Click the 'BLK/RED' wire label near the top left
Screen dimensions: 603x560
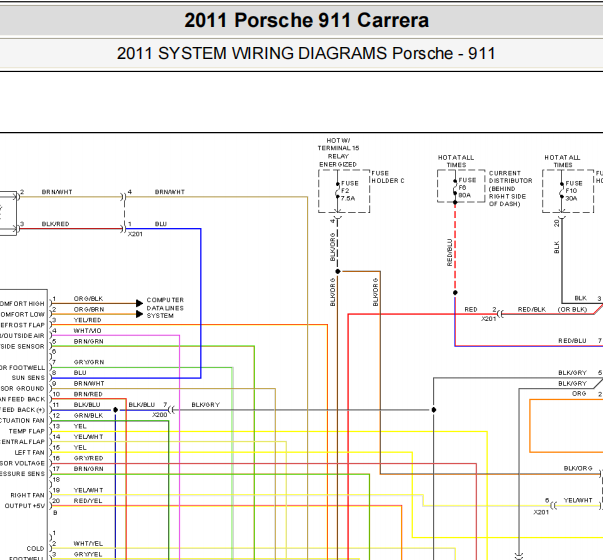coord(55,224)
